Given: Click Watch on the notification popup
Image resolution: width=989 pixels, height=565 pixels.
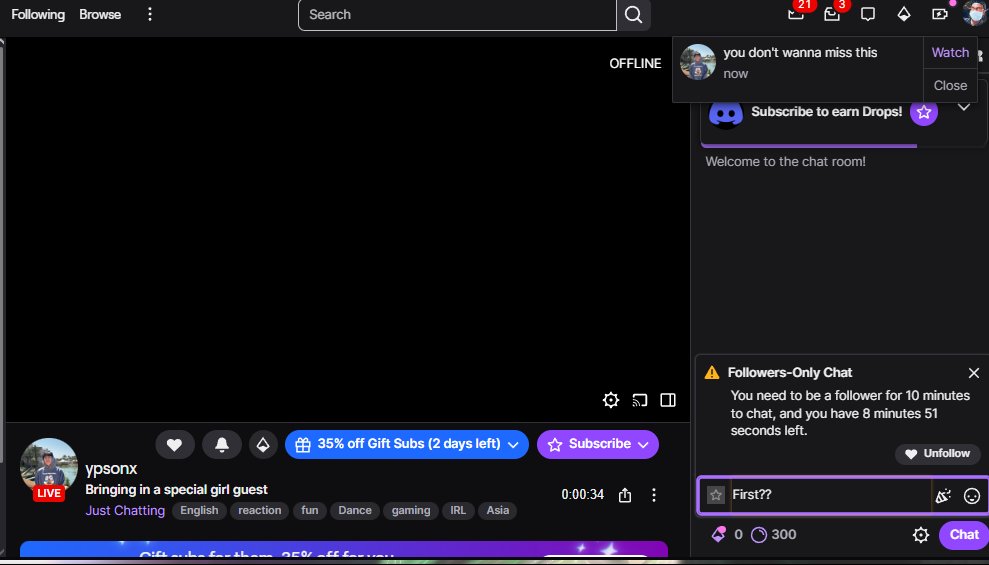Looking at the screenshot, I should pyautogui.click(x=950, y=52).
